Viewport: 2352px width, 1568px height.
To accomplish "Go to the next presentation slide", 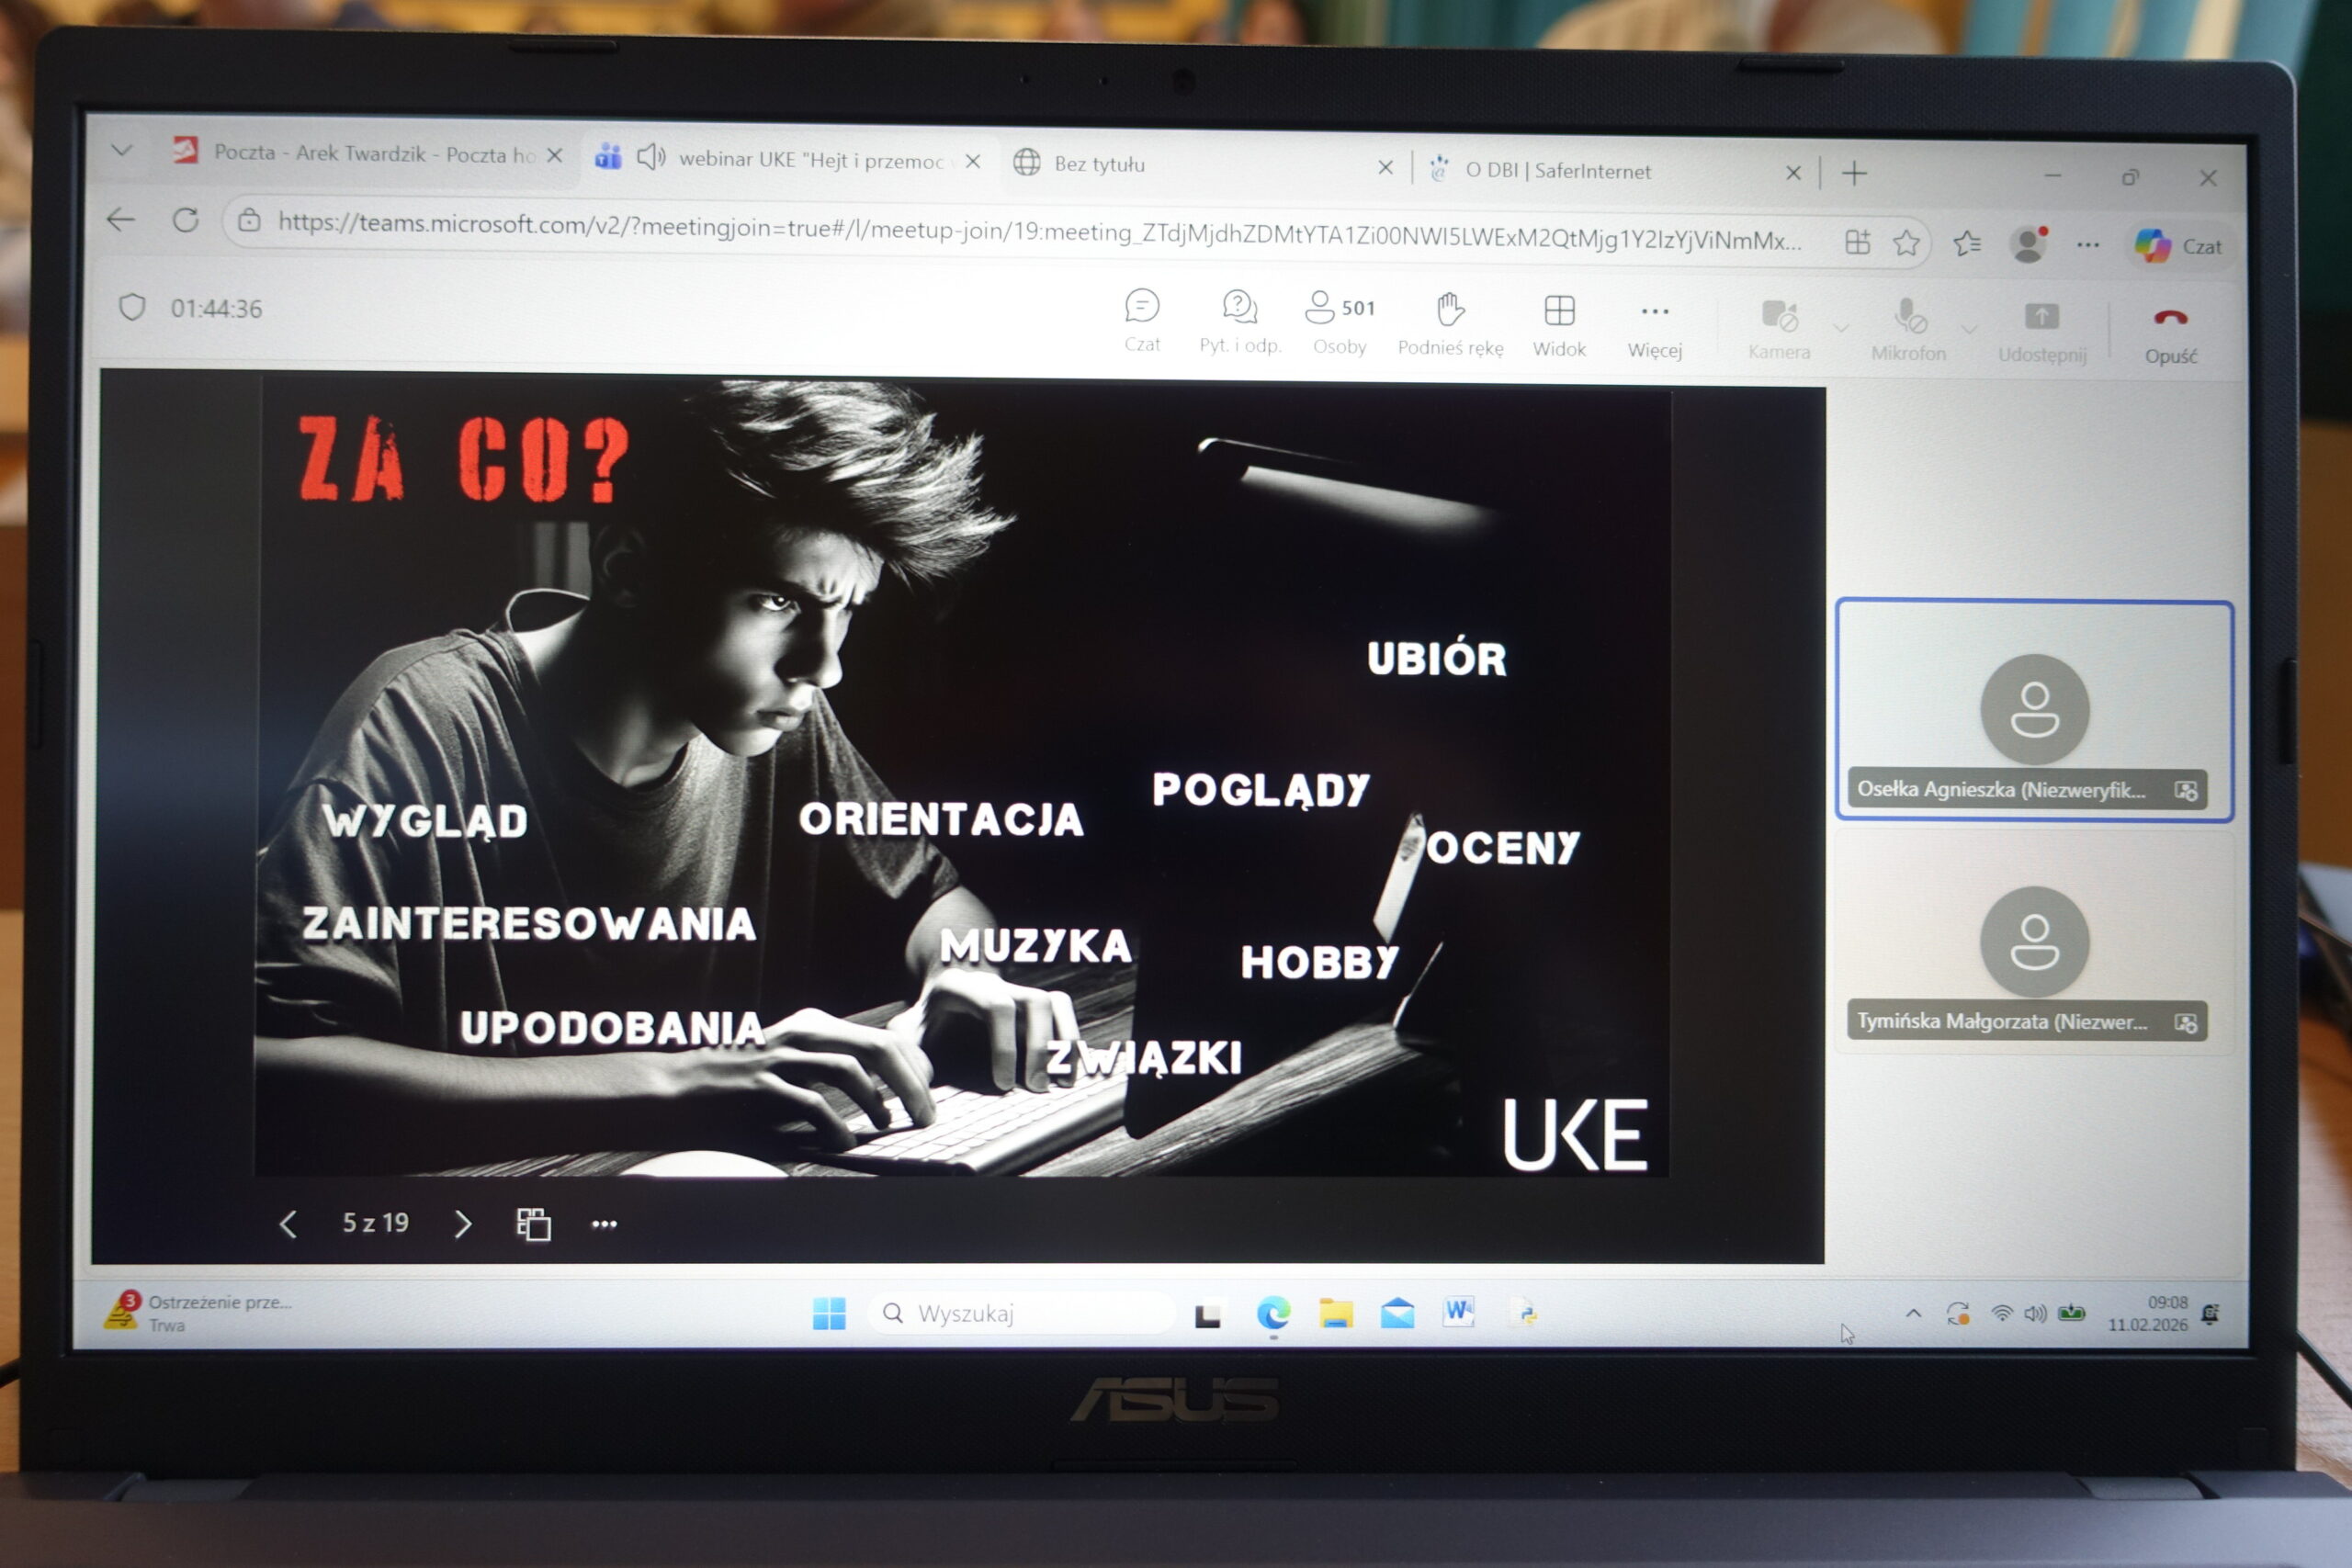I will click(462, 1224).
